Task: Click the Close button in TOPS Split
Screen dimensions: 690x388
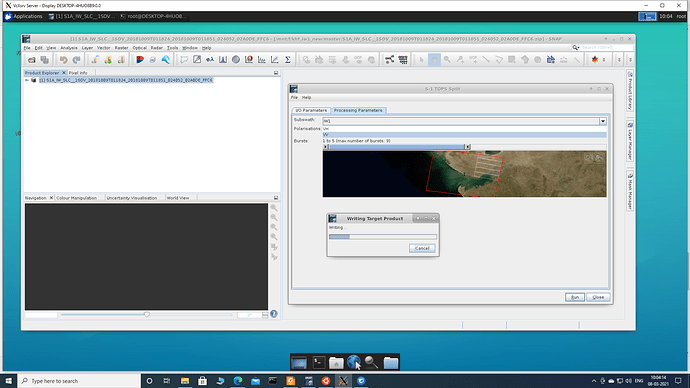Action: coord(598,297)
